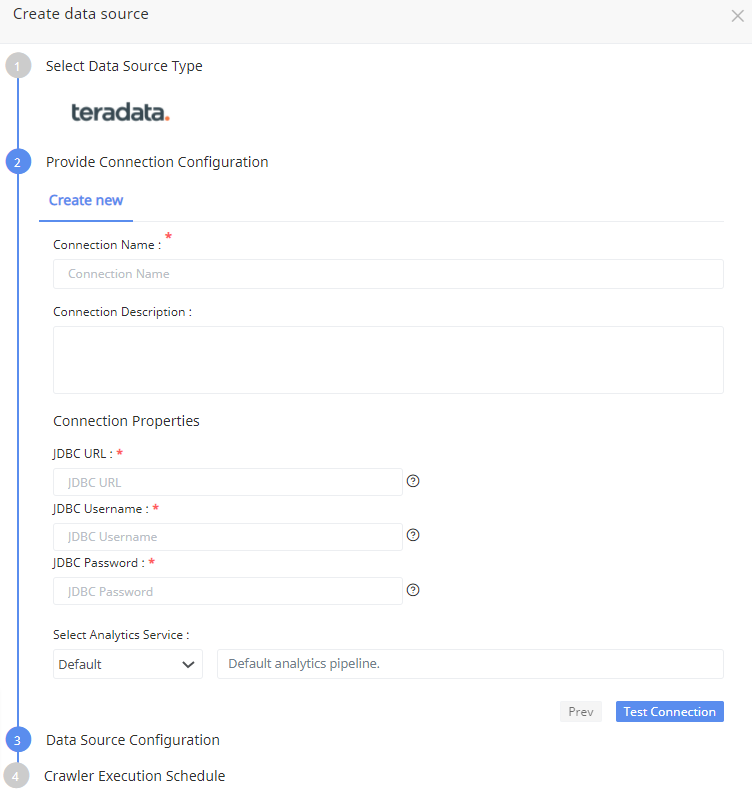This screenshot has height=797, width=752.
Task: Click step 2 circle indicator
Action: click(x=18, y=162)
